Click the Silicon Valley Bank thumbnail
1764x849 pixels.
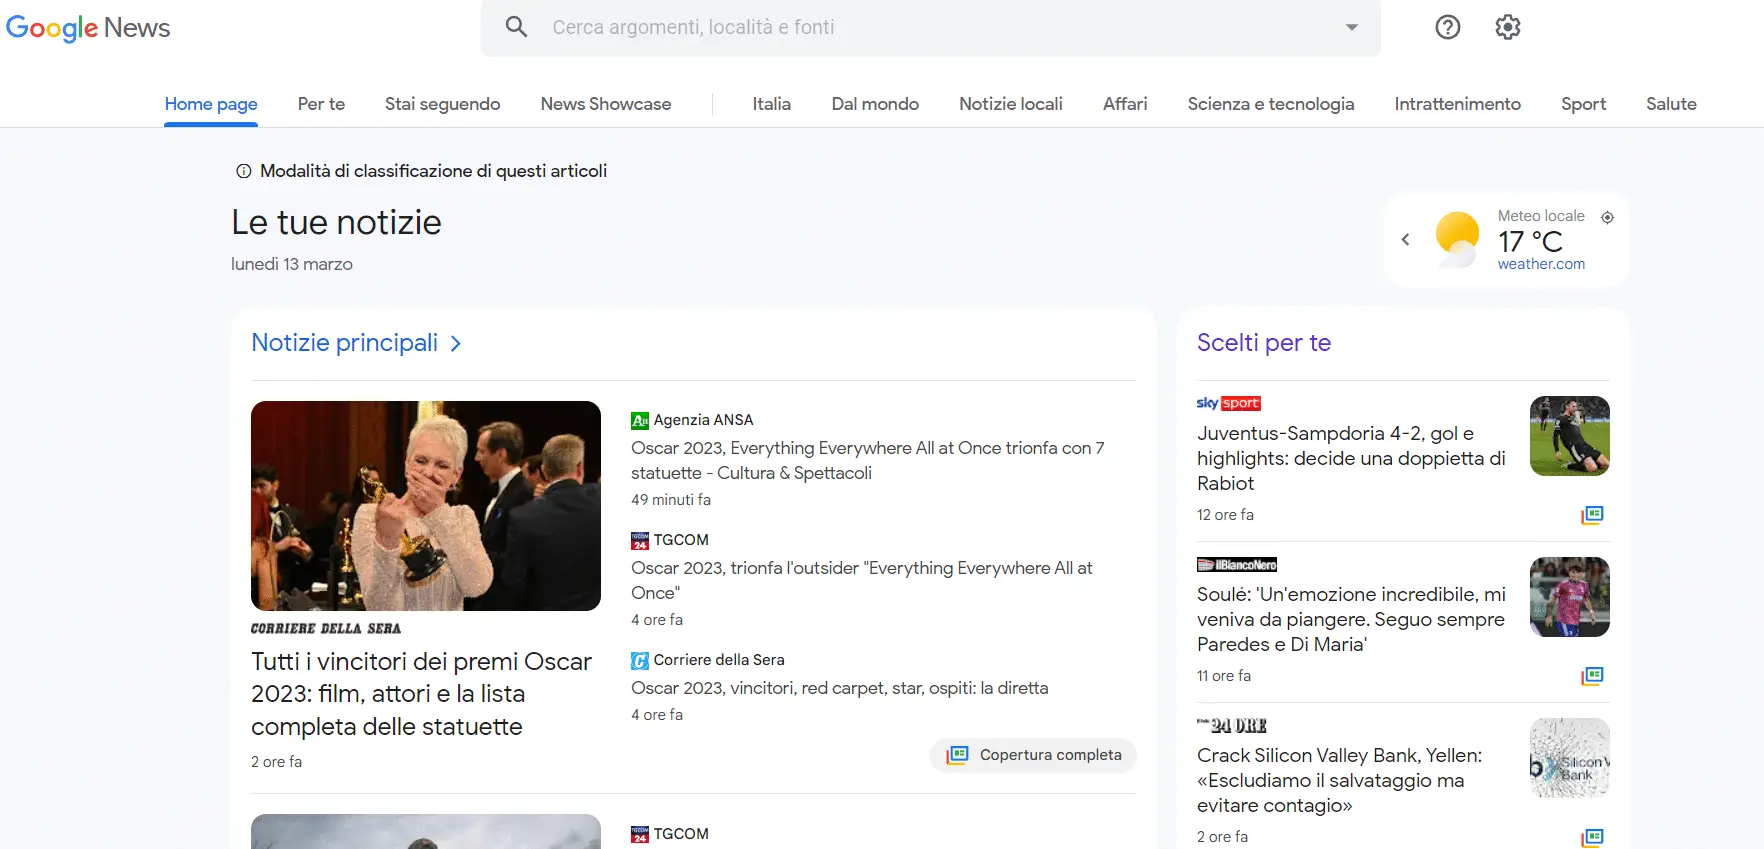(1570, 758)
